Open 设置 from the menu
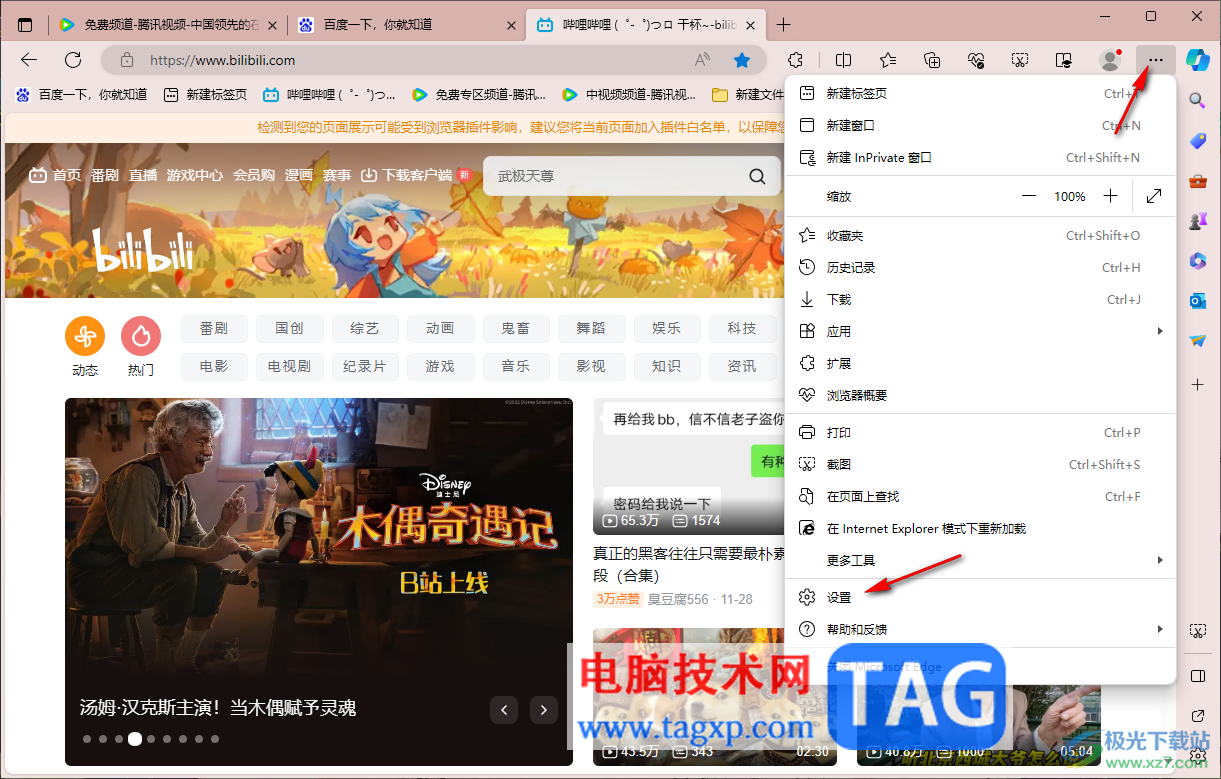Image resolution: width=1221 pixels, height=779 pixels. pyautogui.click(x=980, y=597)
